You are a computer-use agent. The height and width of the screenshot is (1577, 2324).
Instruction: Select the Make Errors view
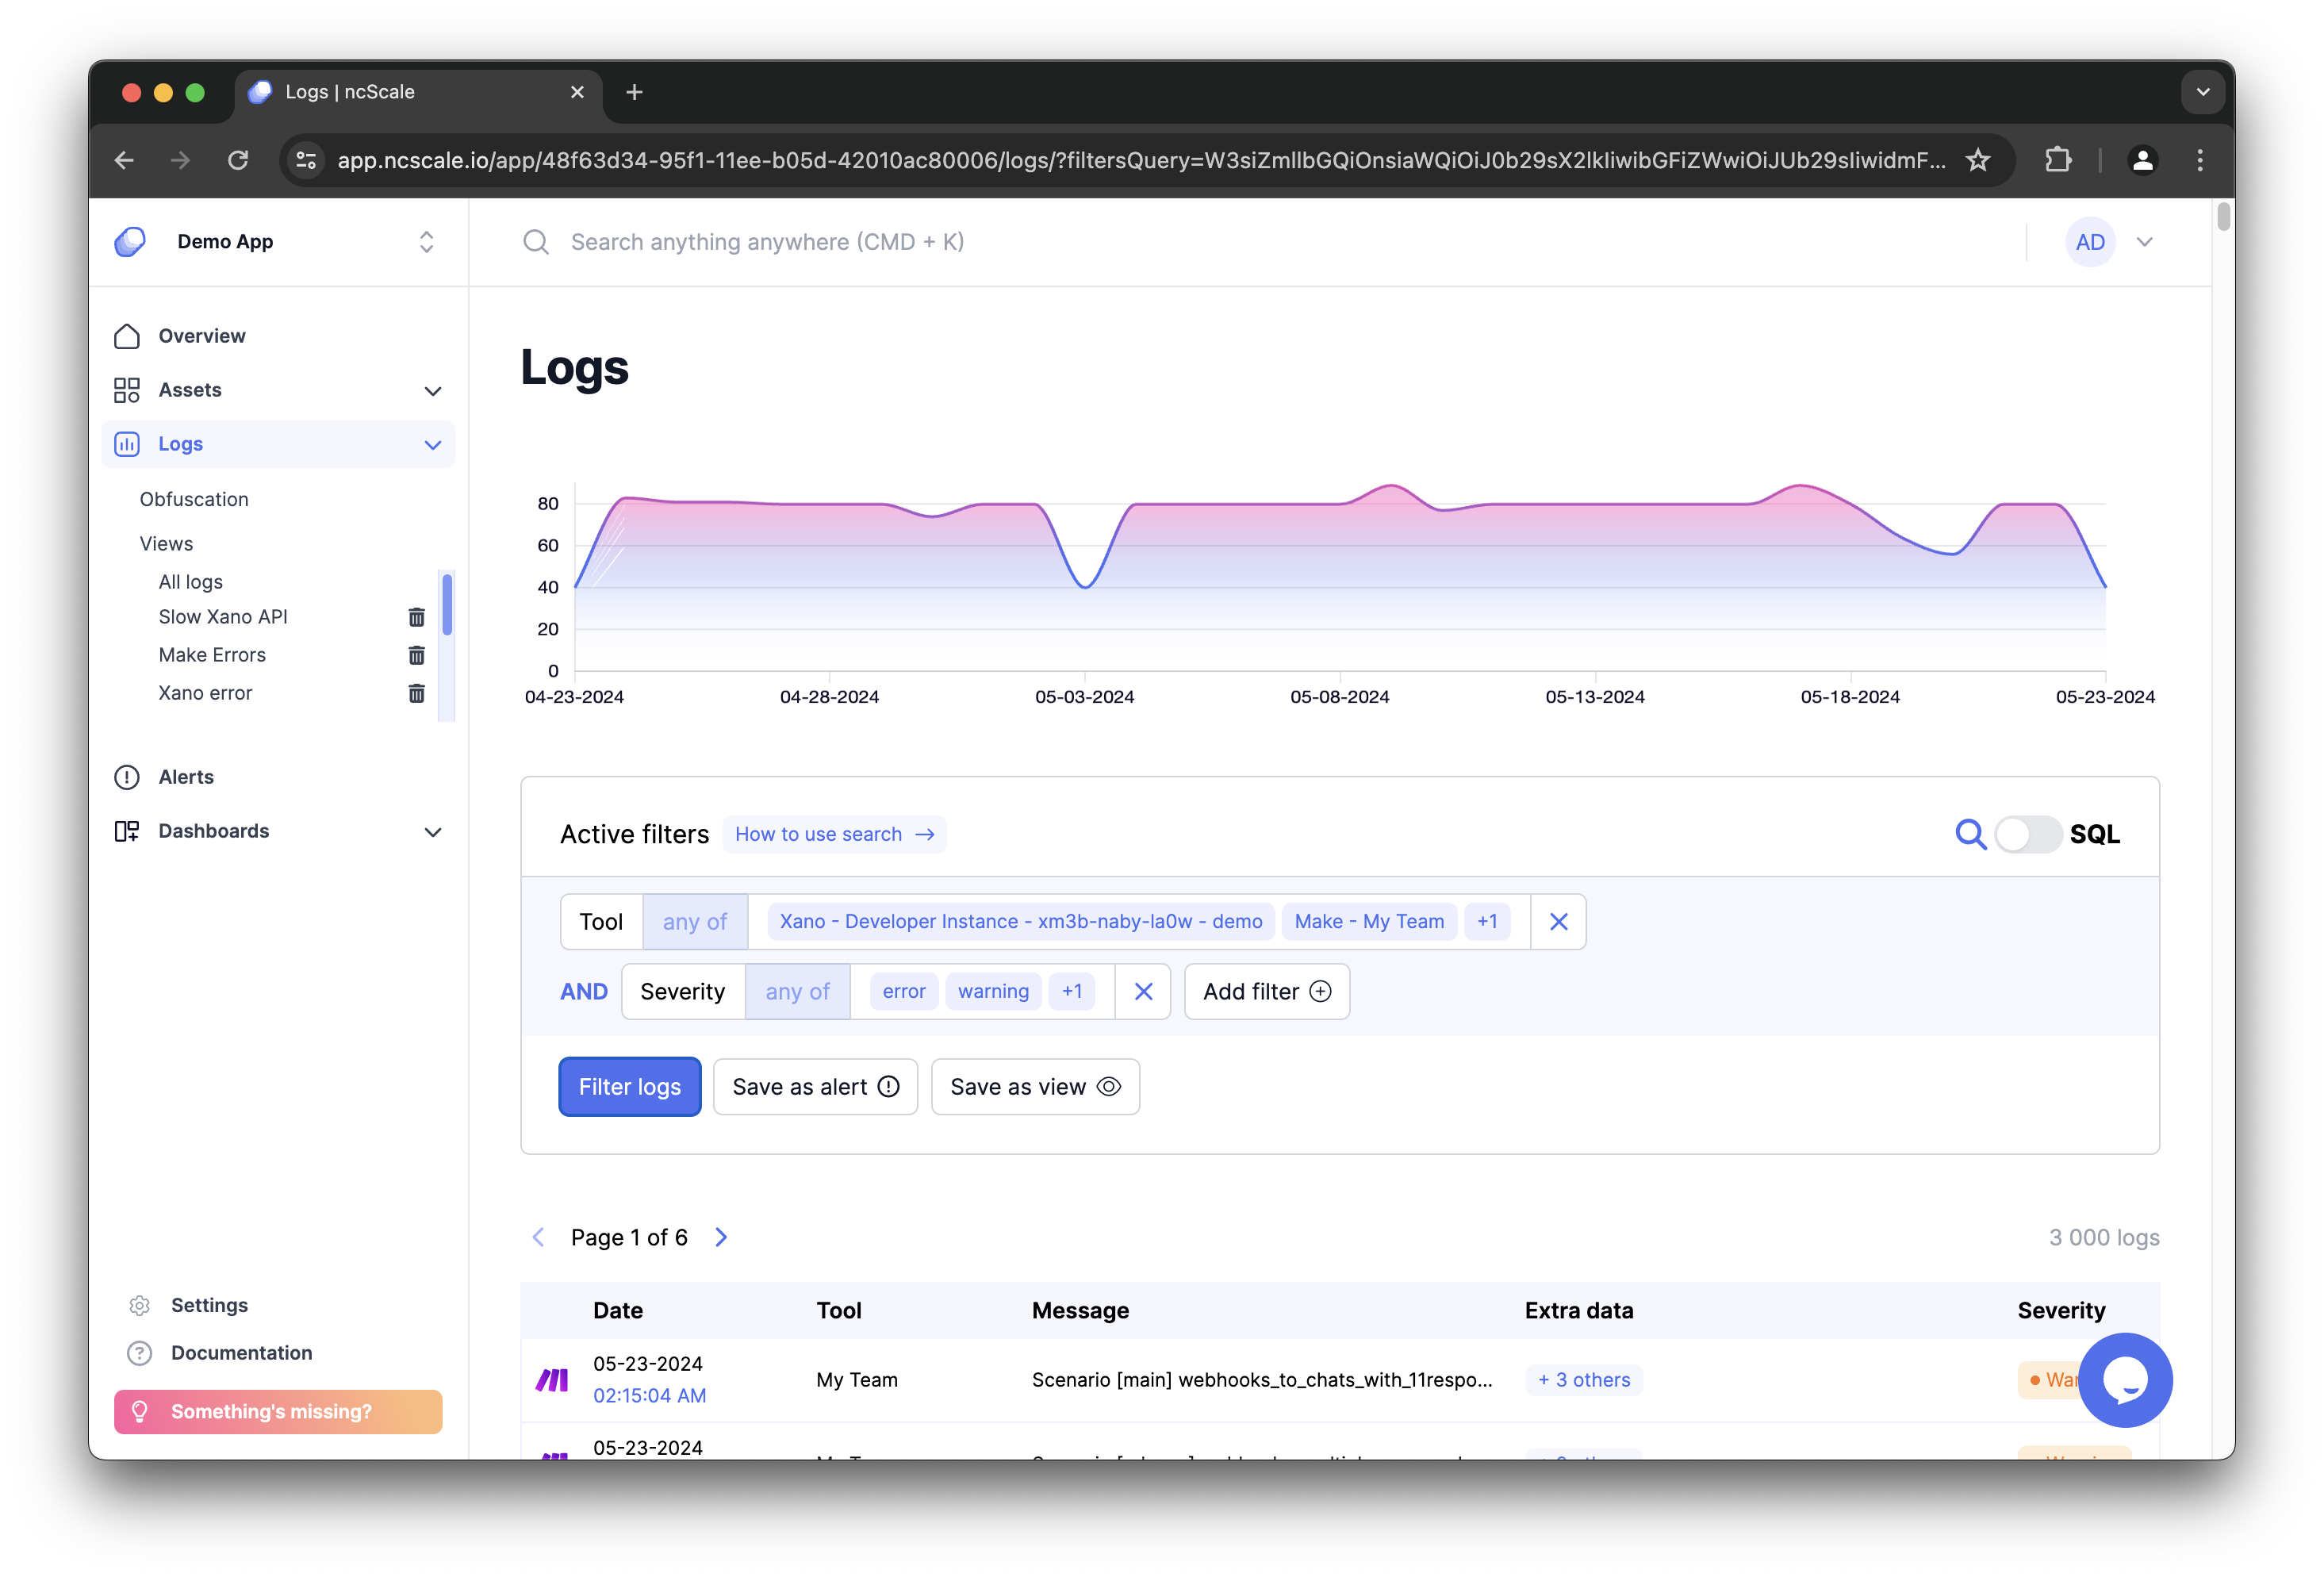[x=212, y=655]
